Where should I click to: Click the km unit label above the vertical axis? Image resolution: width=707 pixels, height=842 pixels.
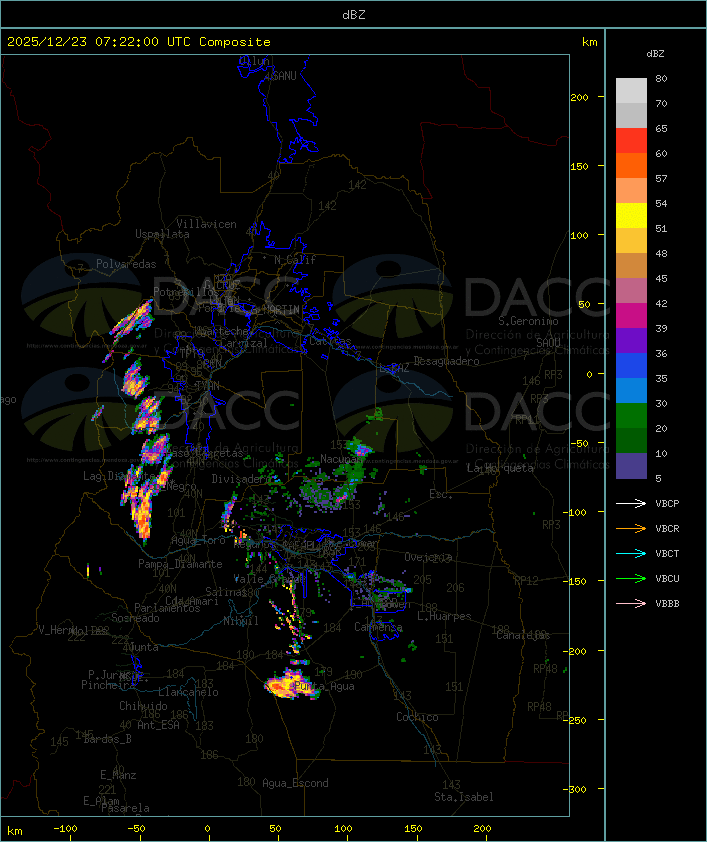click(589, 42)
